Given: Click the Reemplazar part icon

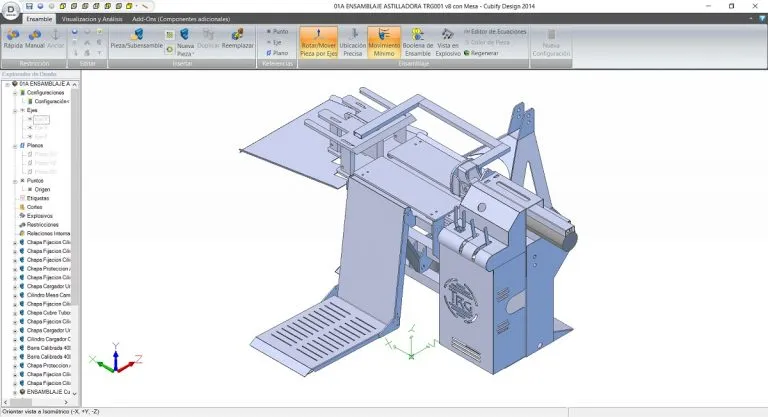Looking at the screenshot, I should (237, 39).
